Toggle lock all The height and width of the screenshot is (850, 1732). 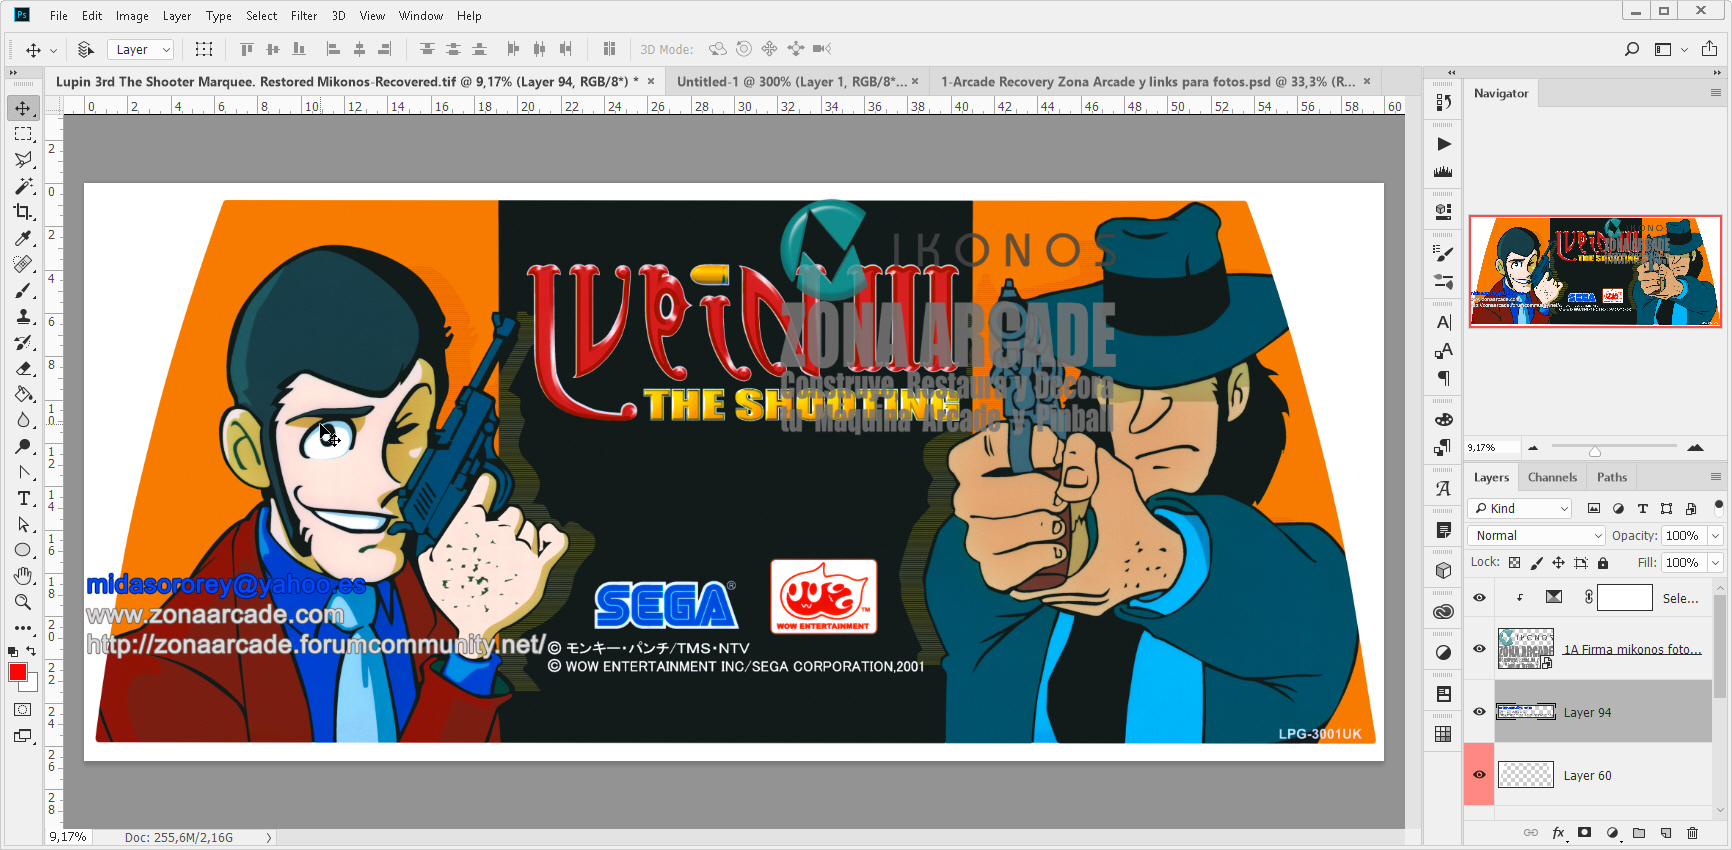(x=1602, y=563)
